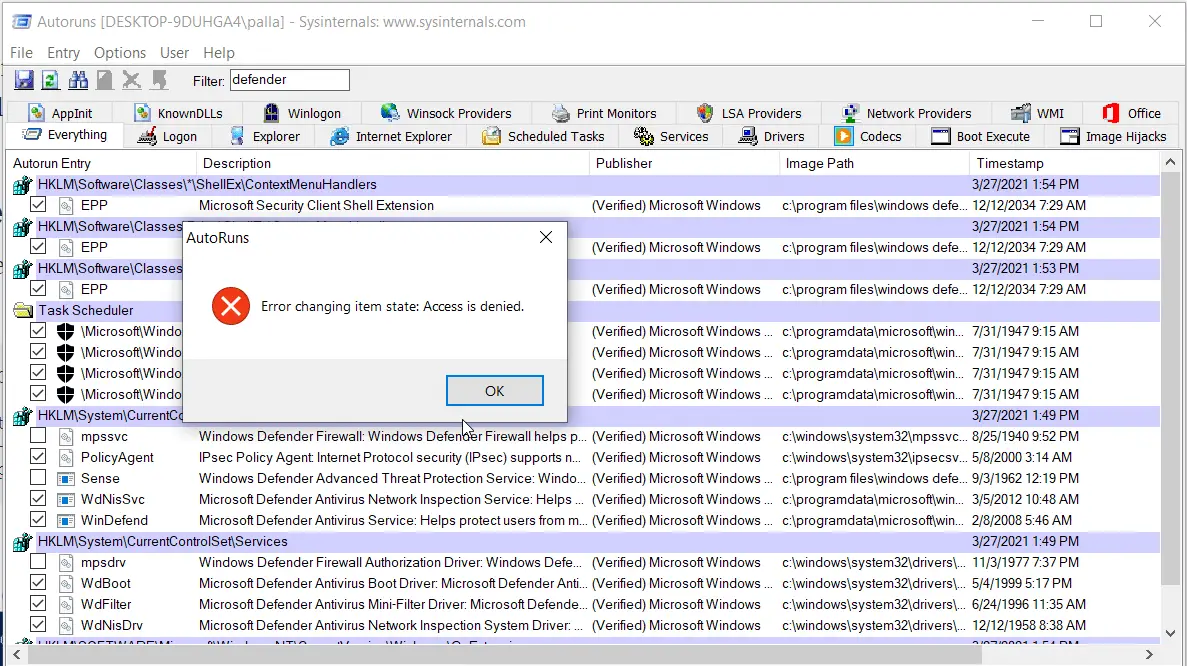Select the Everything tab
The height and width of the screenshot is (666, 1187).
click(65, 135)
